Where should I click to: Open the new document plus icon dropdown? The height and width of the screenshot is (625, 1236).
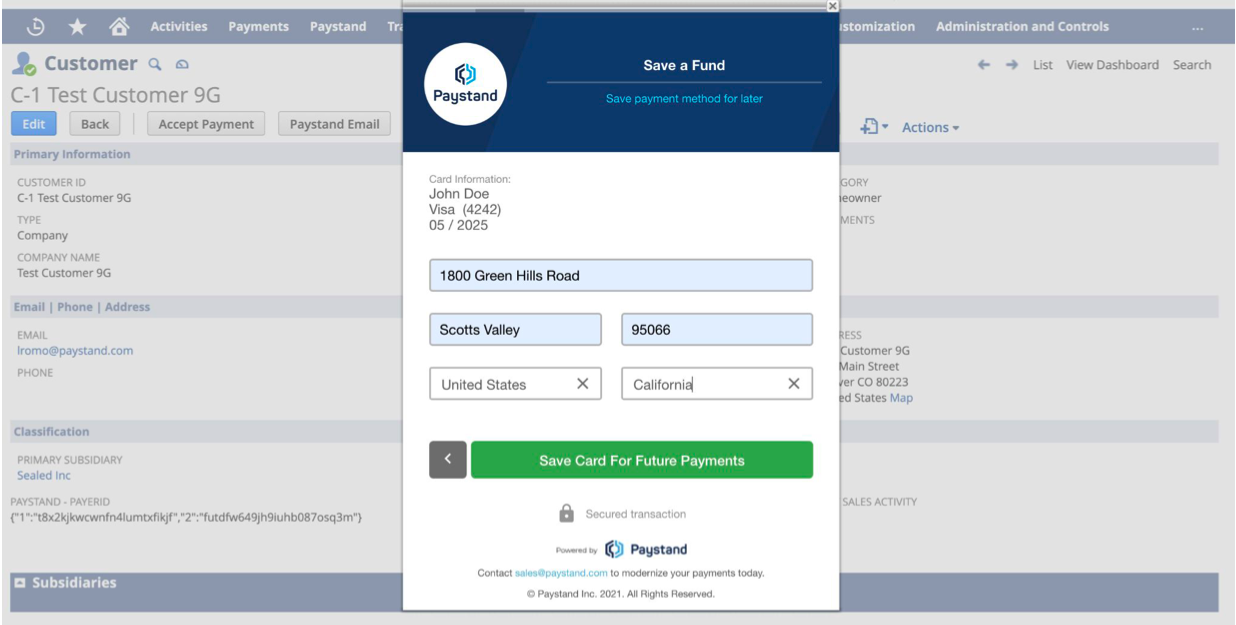point(875,127)
